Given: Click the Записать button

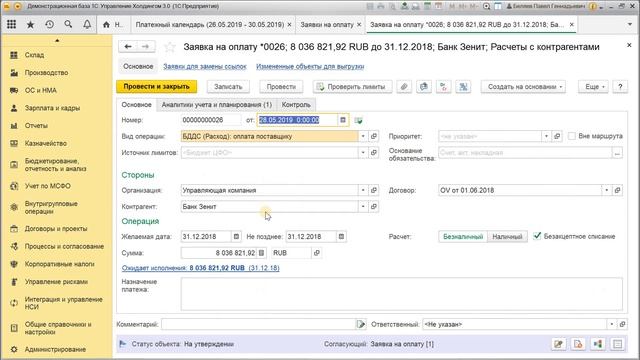Looking at the screenshot, I should click(228, 87).
